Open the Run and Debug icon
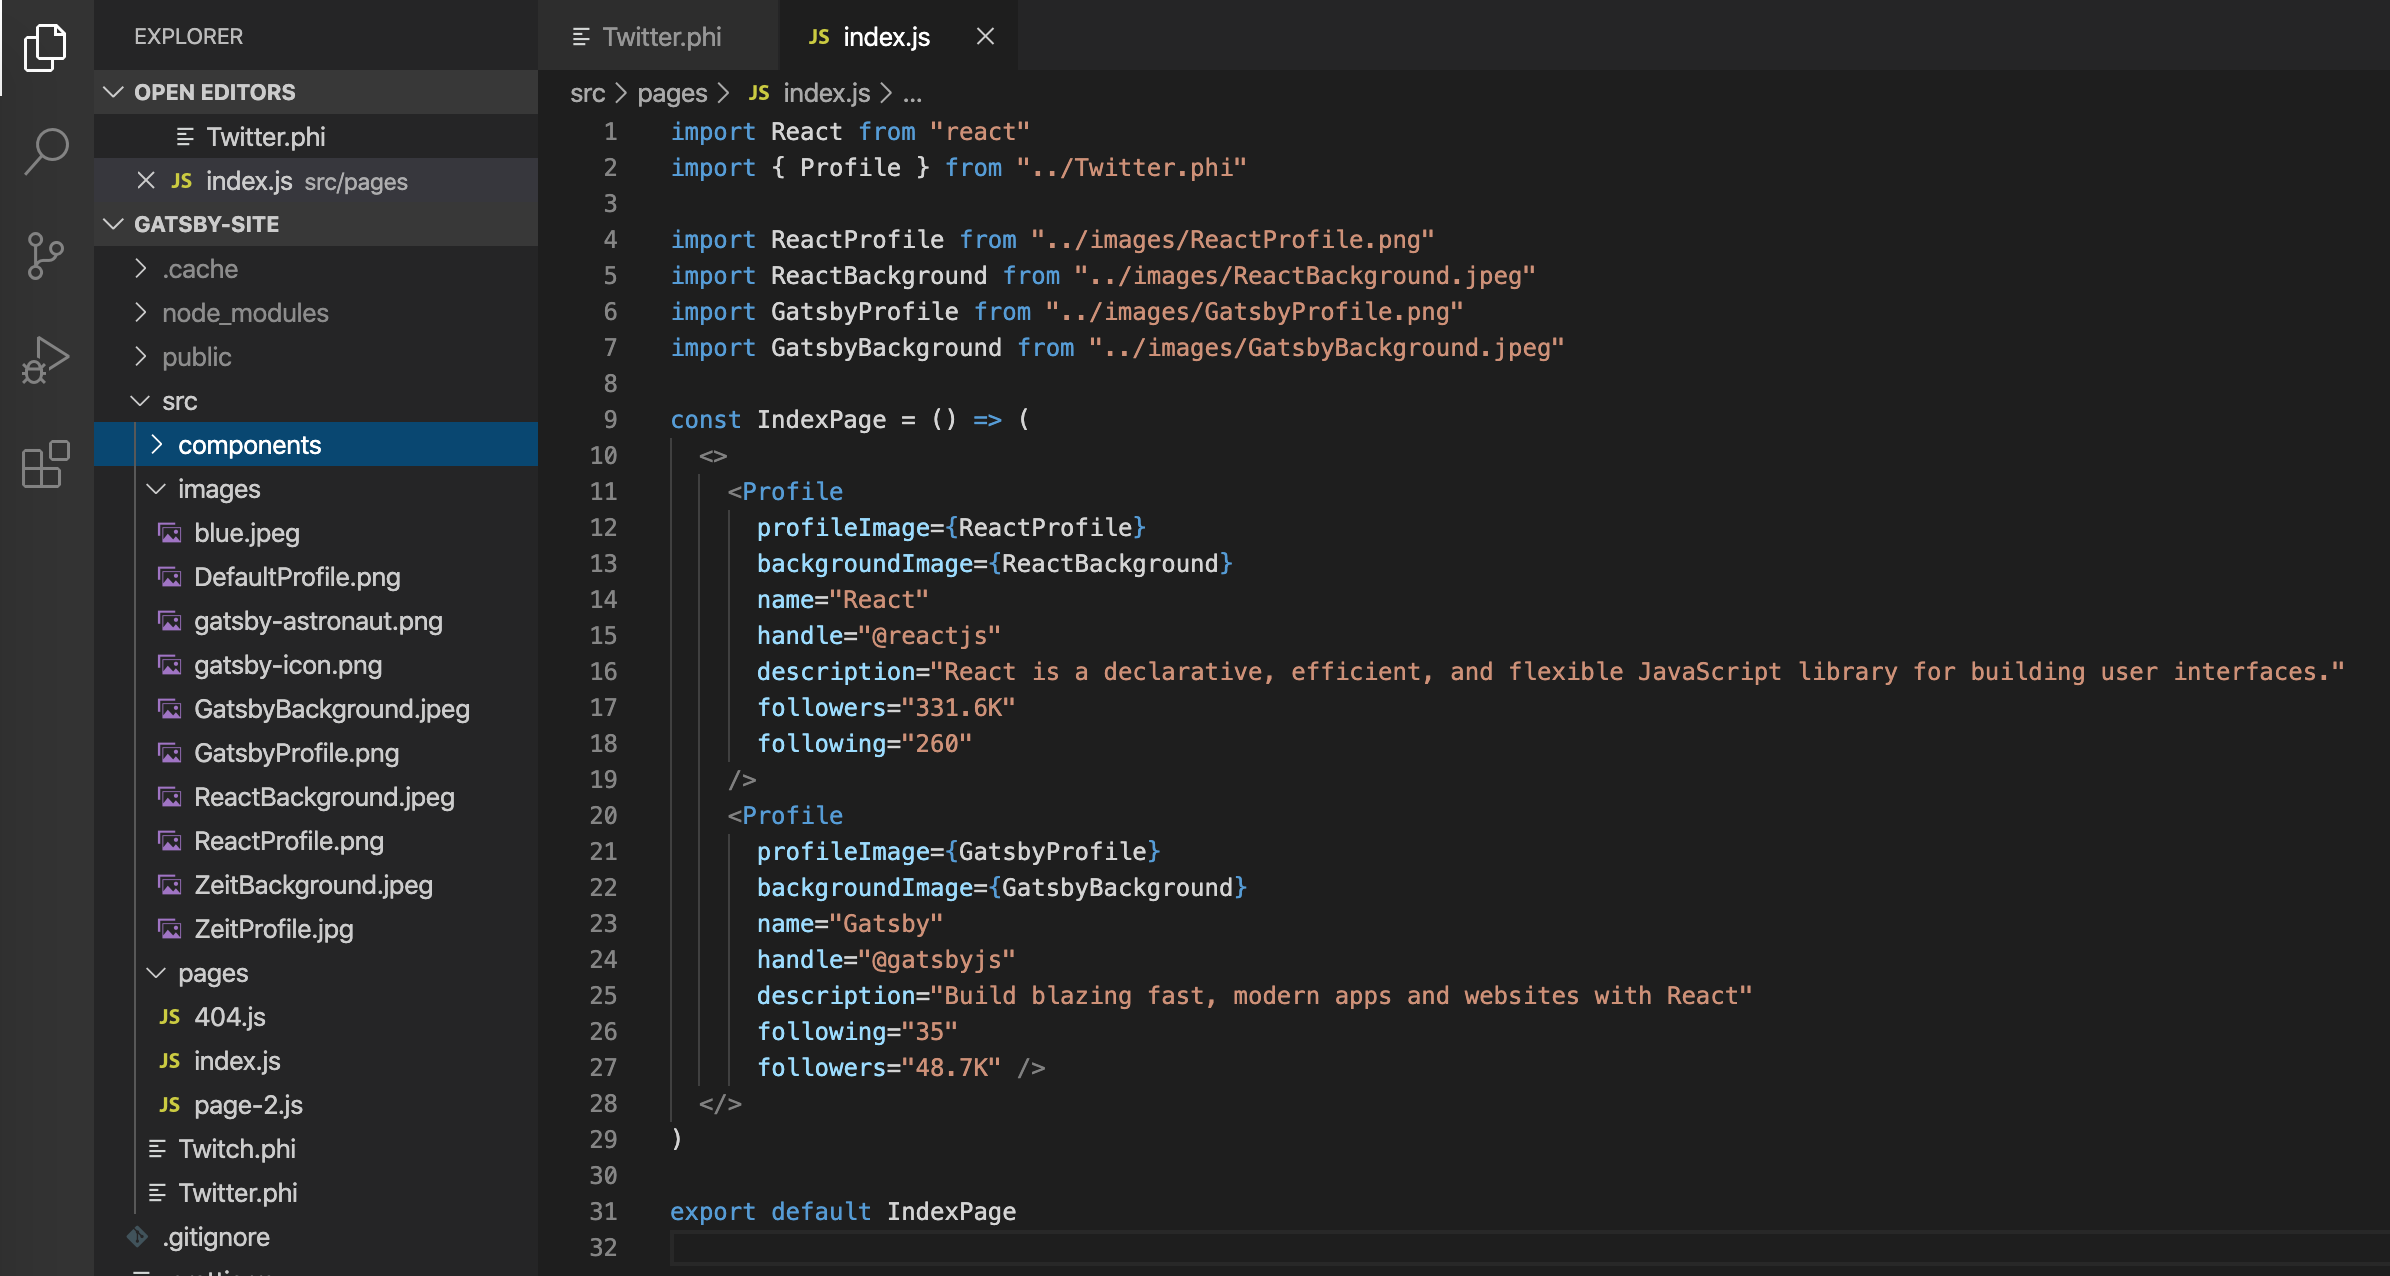The width and height of the screenshot is (2390, 1276). tap(45, 360)
